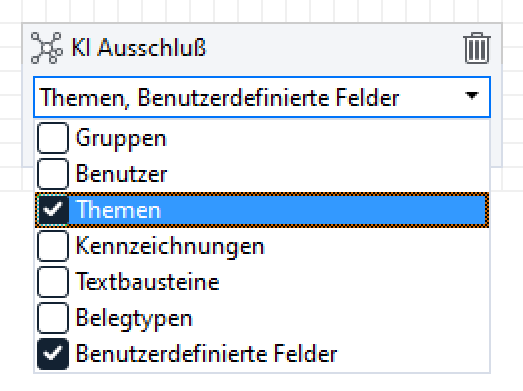Click the Benutzerdefinierte Felder option text
The image size is (523, 391).
click(x=206, y=354)
